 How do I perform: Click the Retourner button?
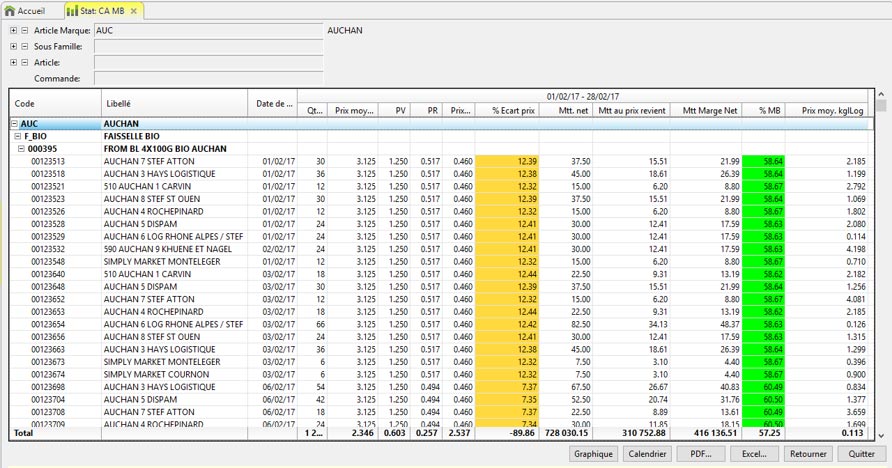point(808,454)
